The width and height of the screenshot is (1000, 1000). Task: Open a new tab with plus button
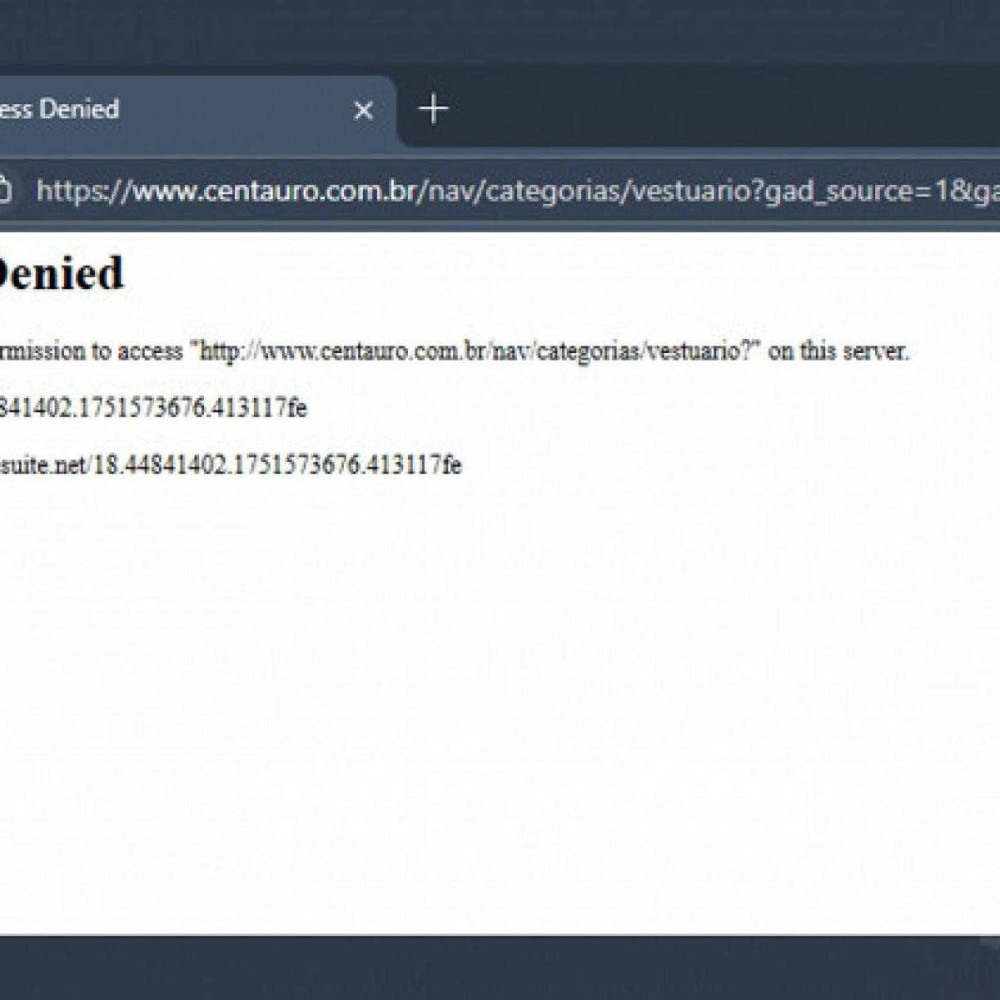click(433, 109)
